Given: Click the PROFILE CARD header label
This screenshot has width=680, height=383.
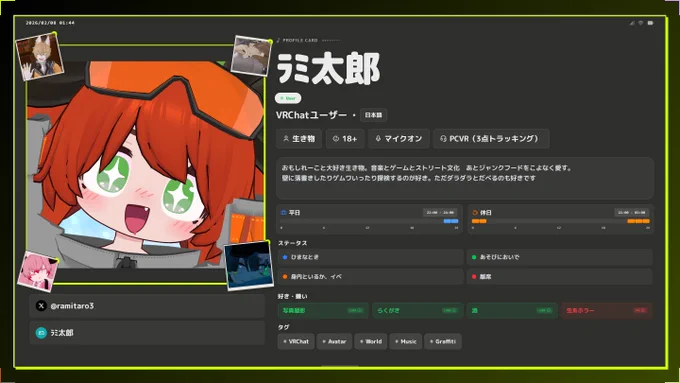Looking at the screenshot, I should [300, 40].
